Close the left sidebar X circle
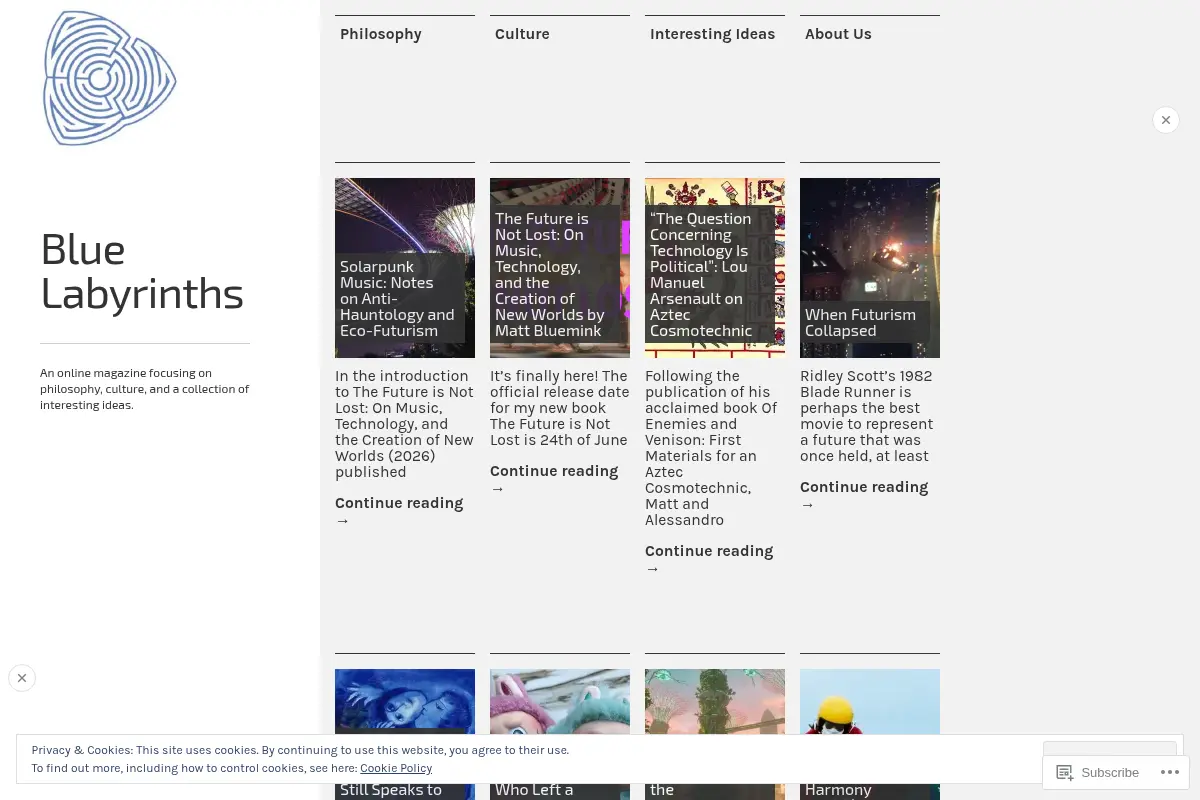Viewport: 1200px width, 800px height. tap(22, 678)
